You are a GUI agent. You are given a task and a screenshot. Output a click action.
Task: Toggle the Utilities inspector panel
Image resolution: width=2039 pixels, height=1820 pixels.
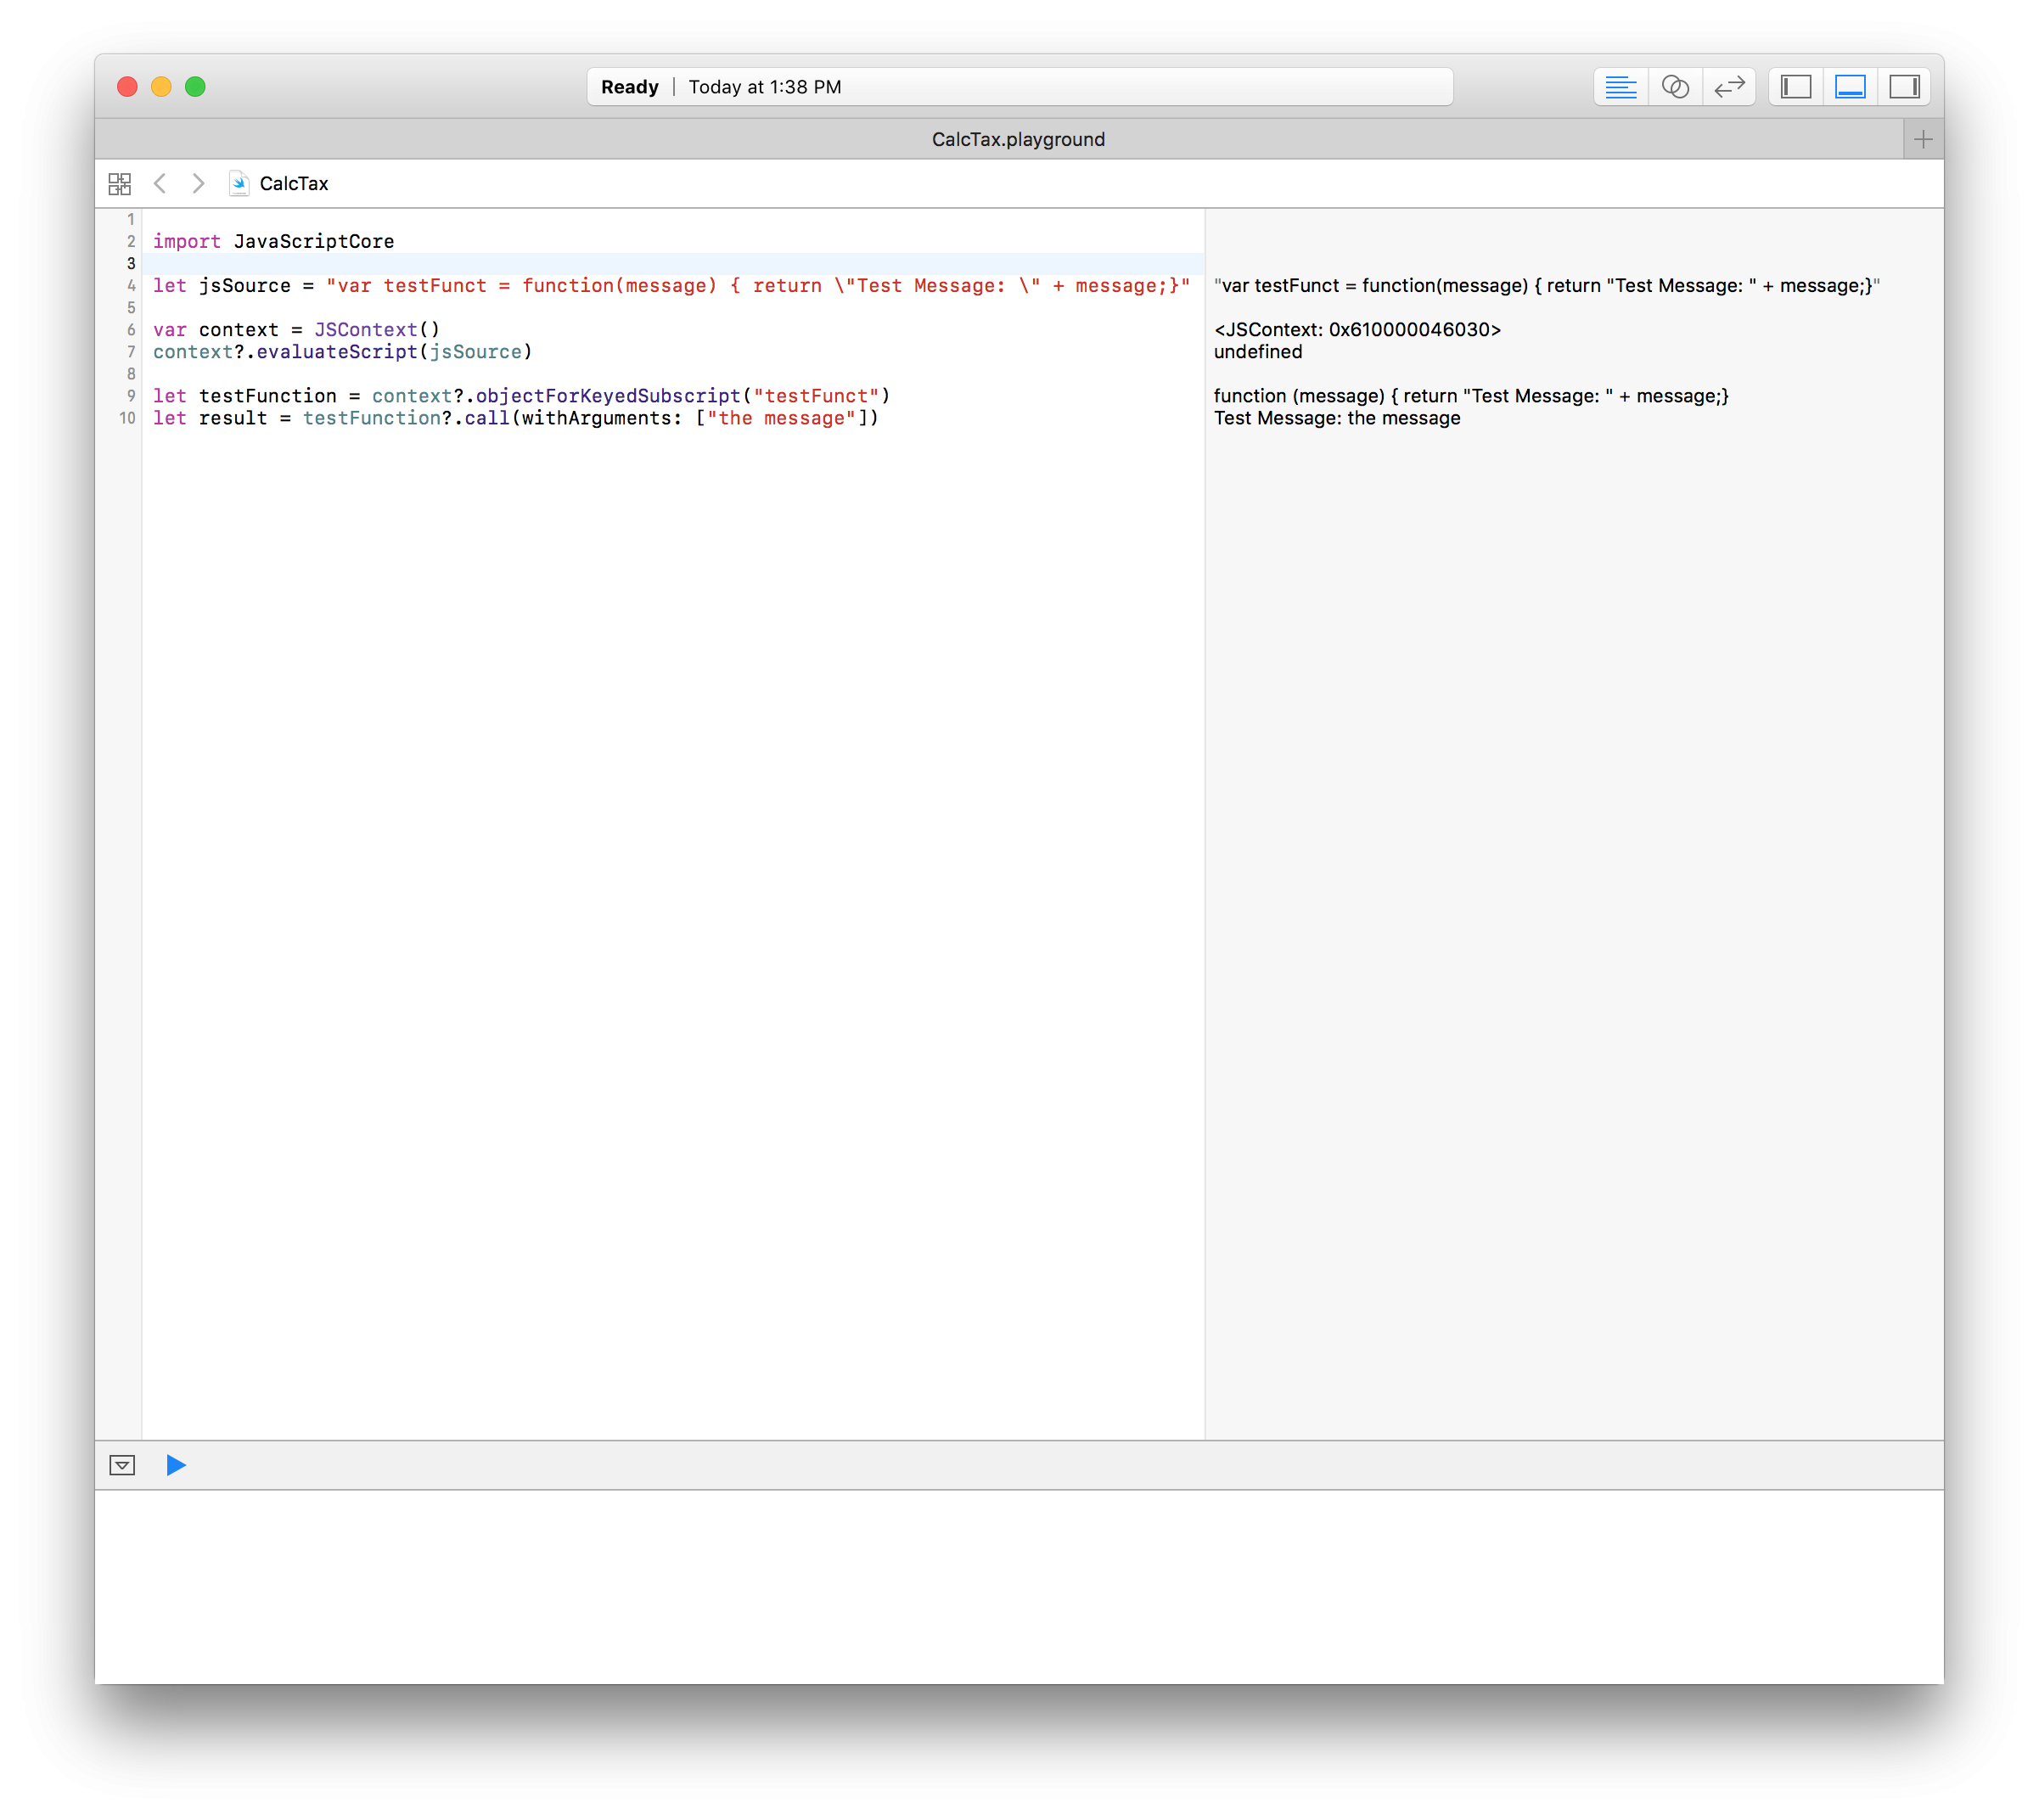point(1904,87)
